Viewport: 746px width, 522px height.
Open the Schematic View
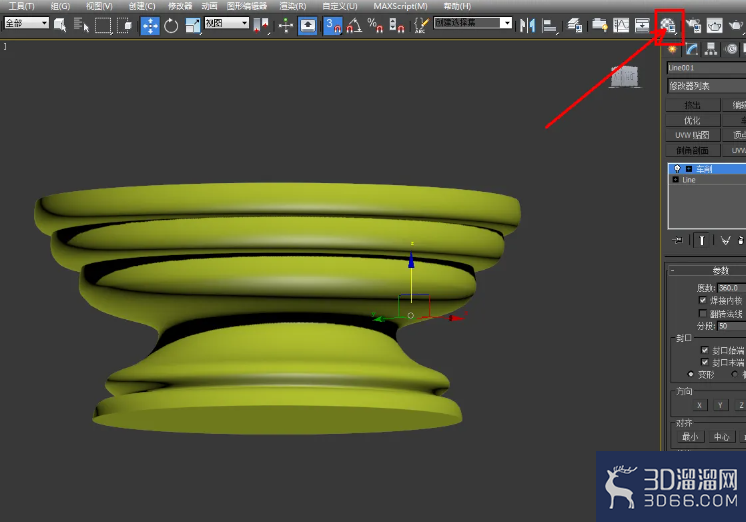point(642,25)
